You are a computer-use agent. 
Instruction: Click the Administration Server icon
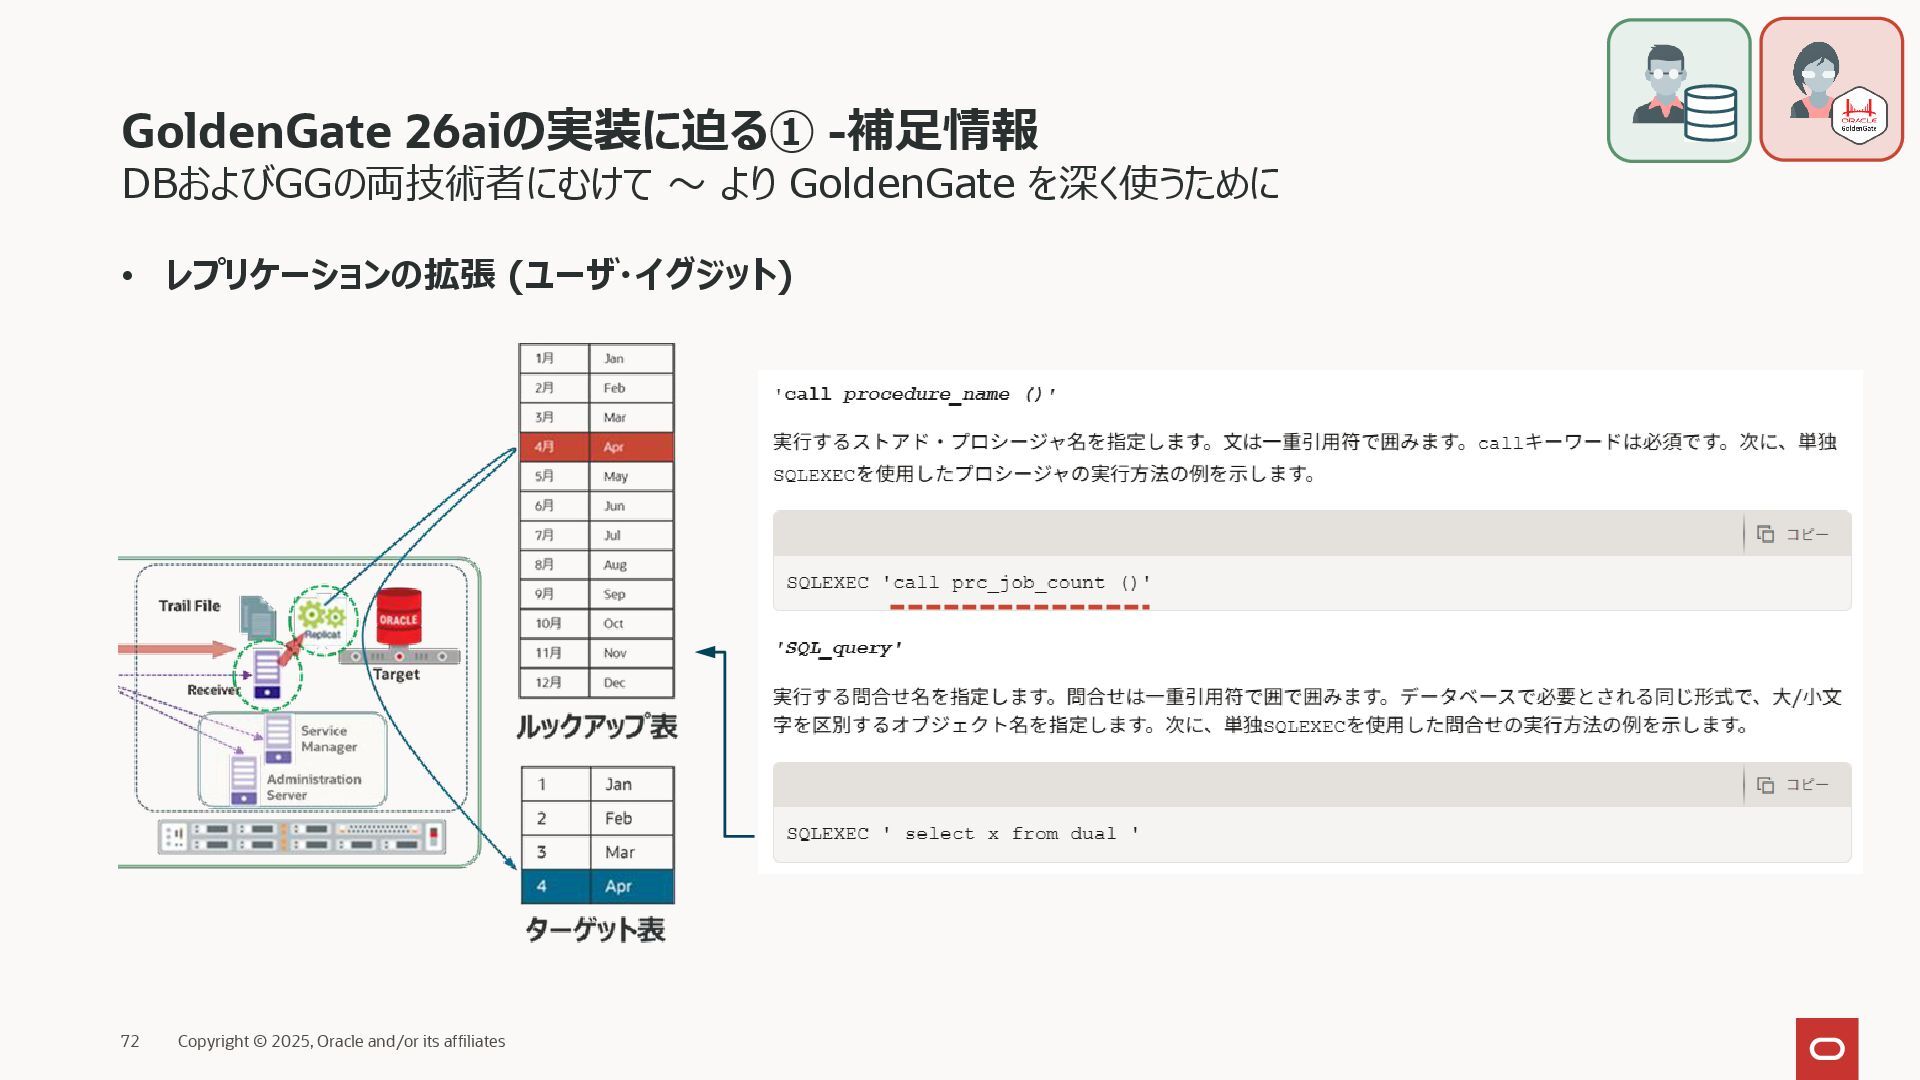point(244,780)
